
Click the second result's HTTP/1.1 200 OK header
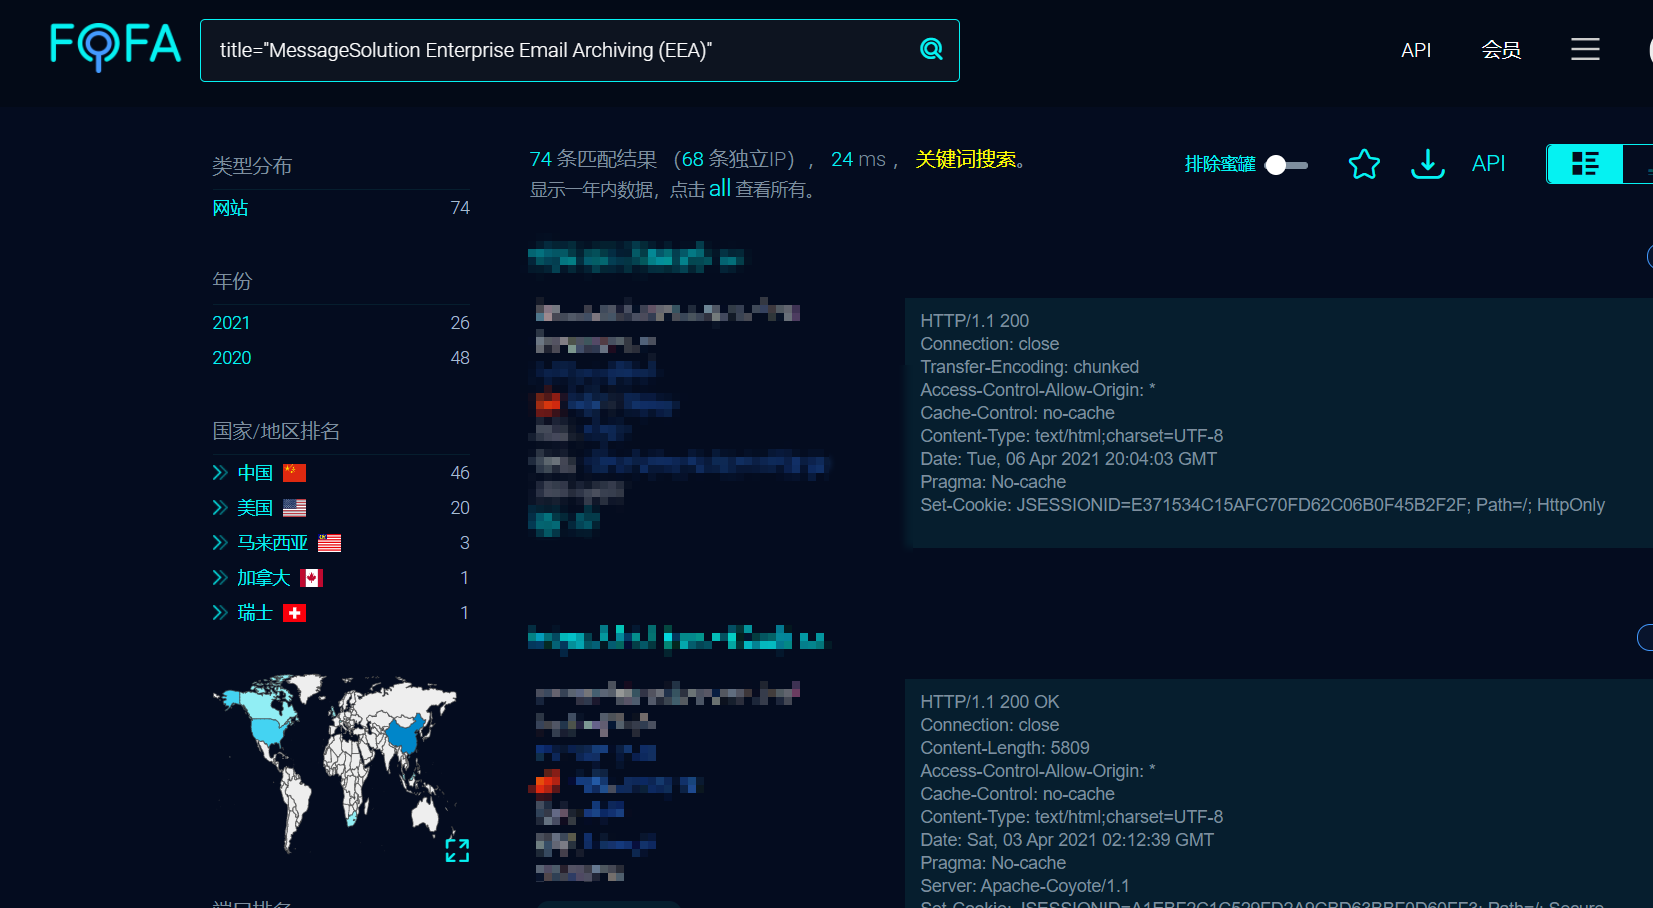(989, 702)
